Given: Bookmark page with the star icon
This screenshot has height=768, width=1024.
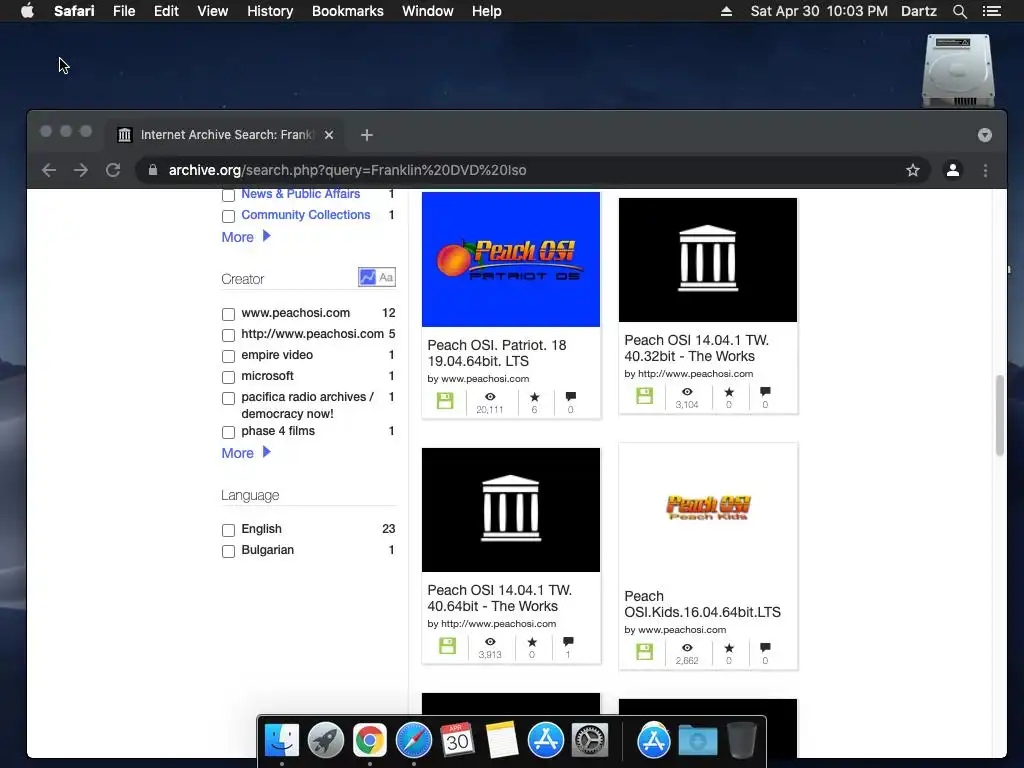Looking at the screenshot, I should tap(913, 170).
